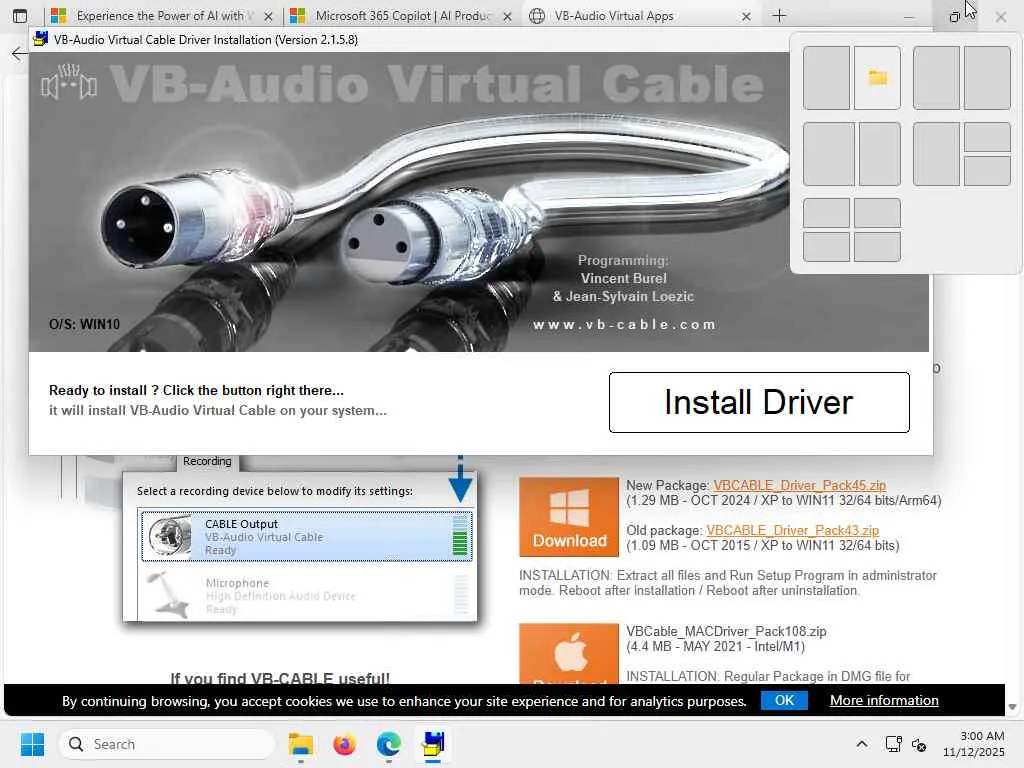Image resolution: width=1024 pixels, height=768 pixels.
Task: Click the VB-Audio installer title bar icon
Action: (x=40, y=39)
